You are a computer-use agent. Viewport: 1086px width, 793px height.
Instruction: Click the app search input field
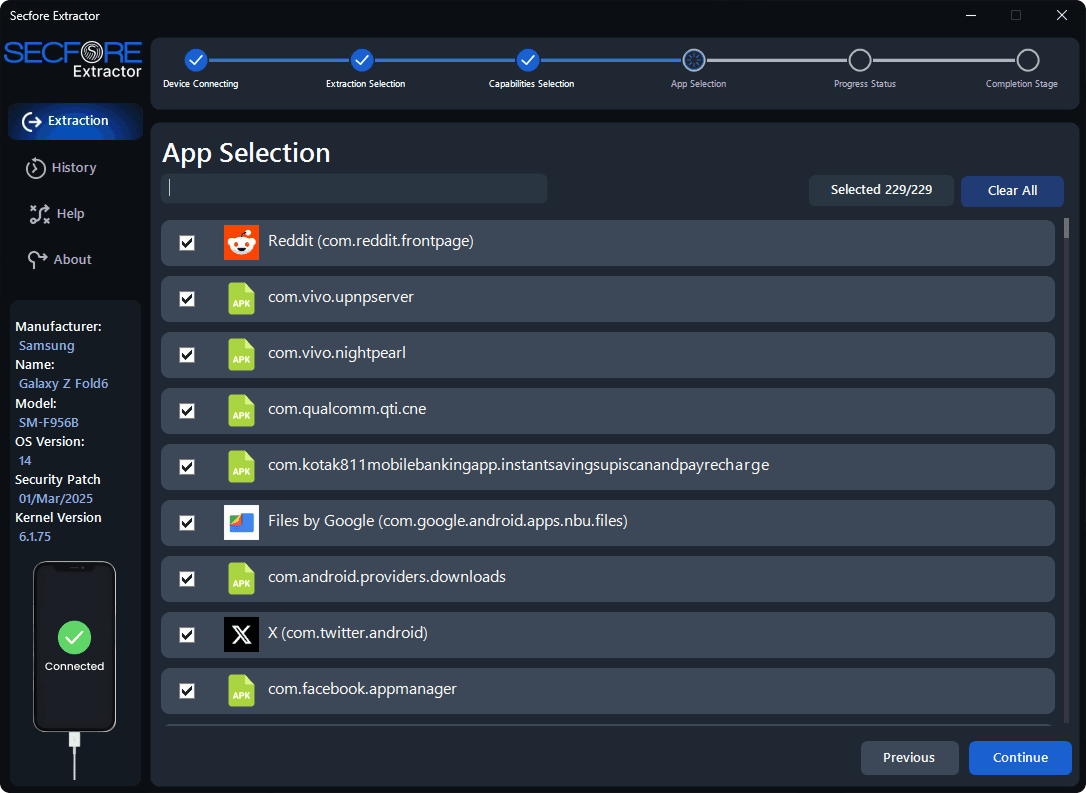click(354, 188)
